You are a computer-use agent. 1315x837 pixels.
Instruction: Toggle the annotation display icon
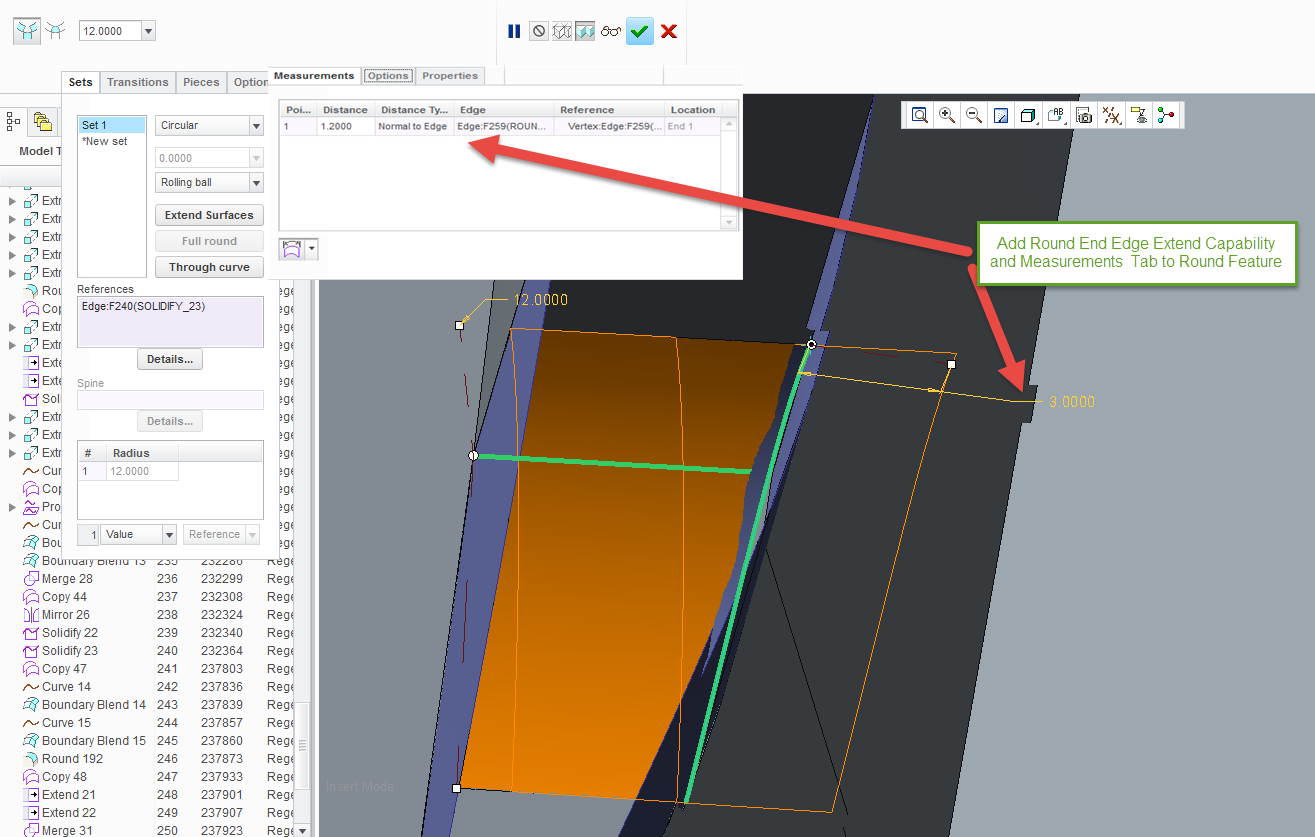point(1138,116)
